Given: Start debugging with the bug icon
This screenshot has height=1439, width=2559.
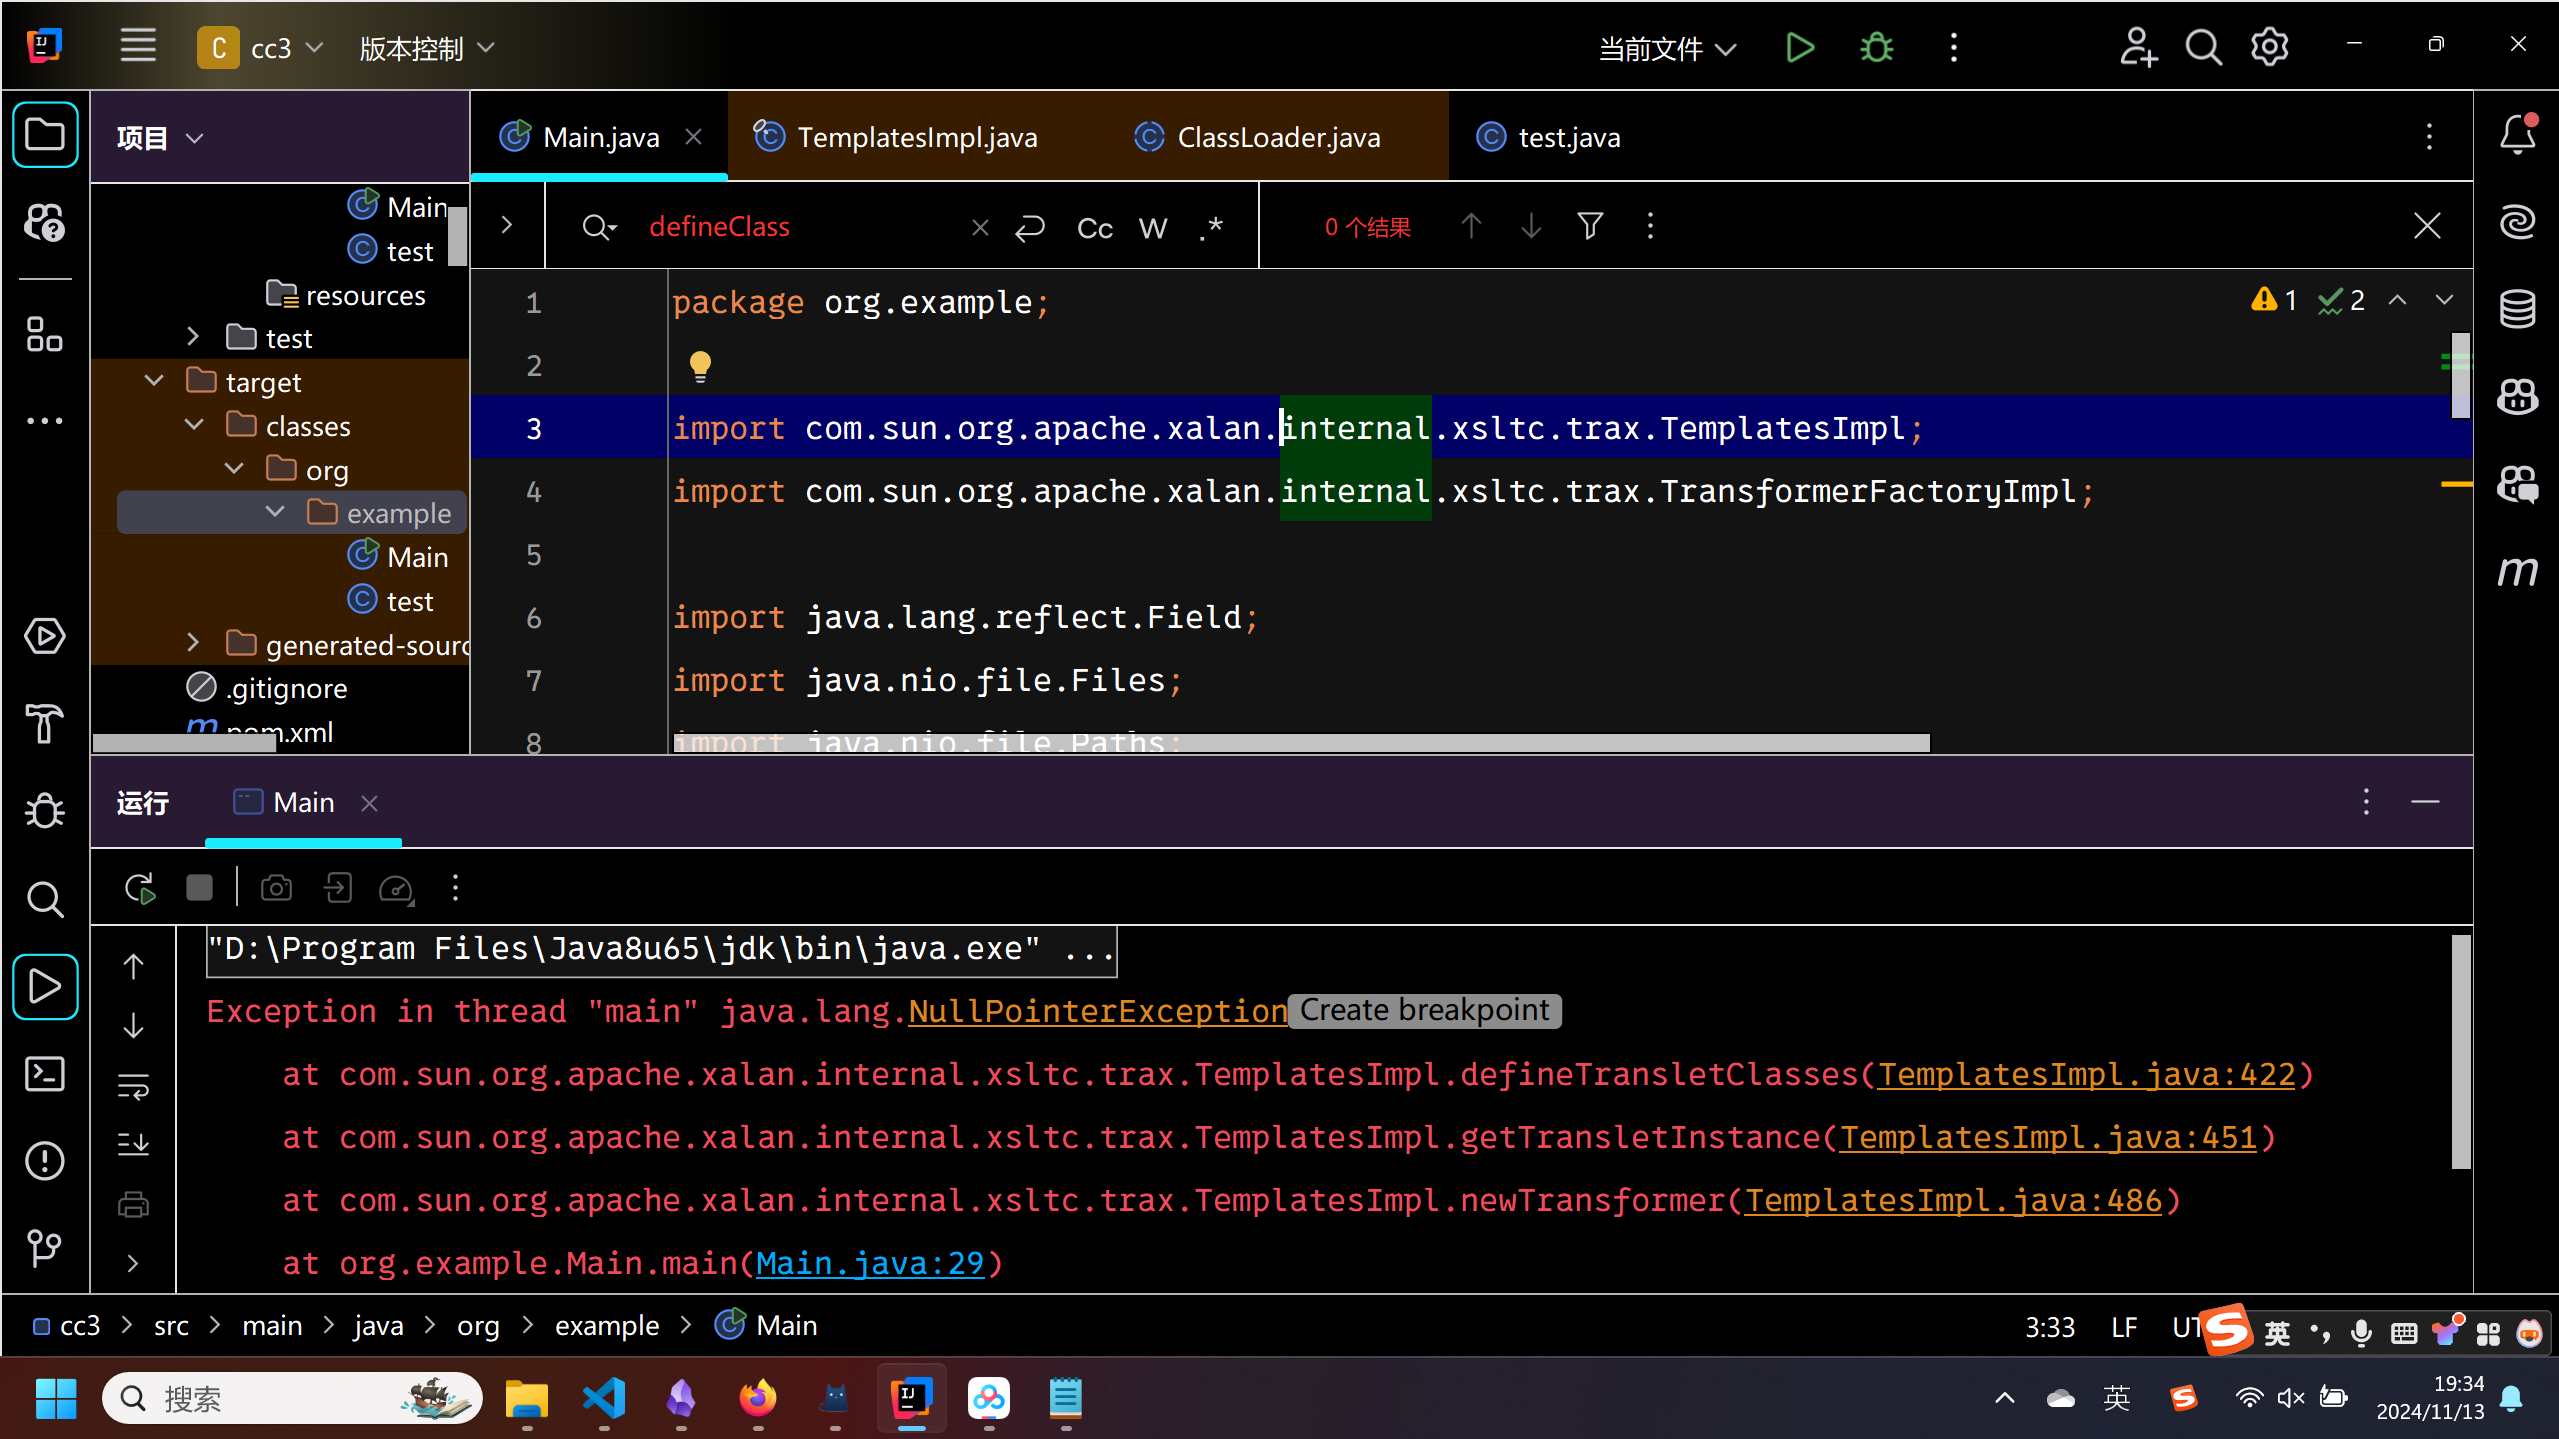Looking at the screenshot, I should coord(1877,47).
